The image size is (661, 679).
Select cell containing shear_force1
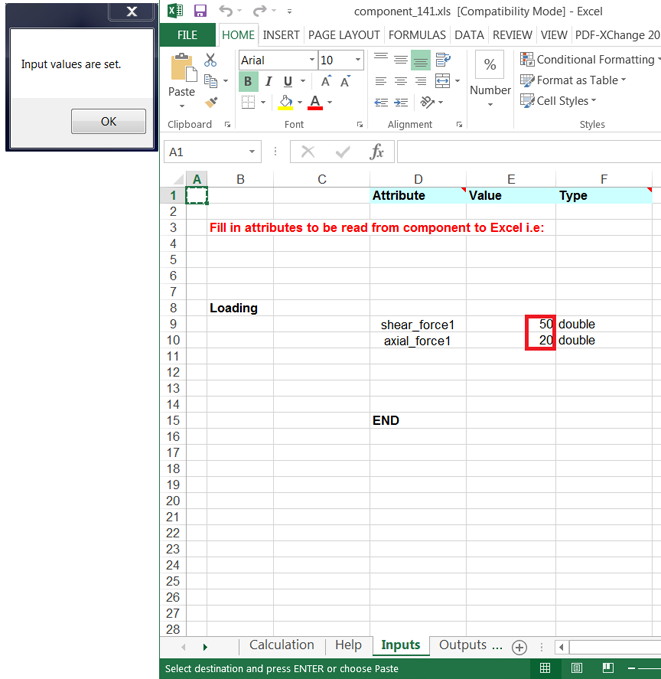(418, 324)
